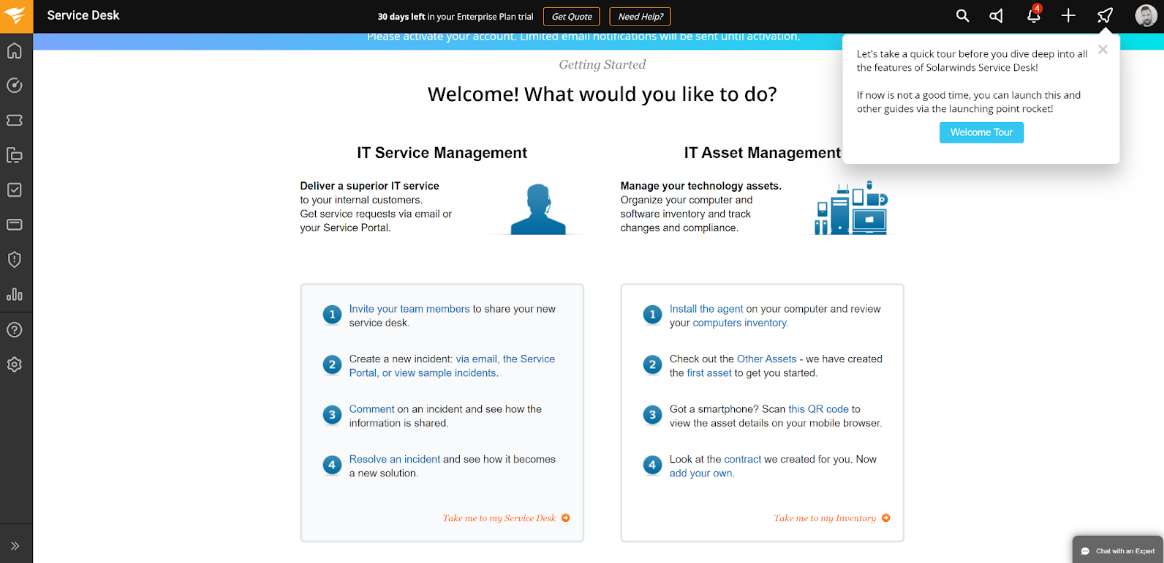Open the Home icon in sidebar
Screen dimensions: 1164x563
click(15, 51)
